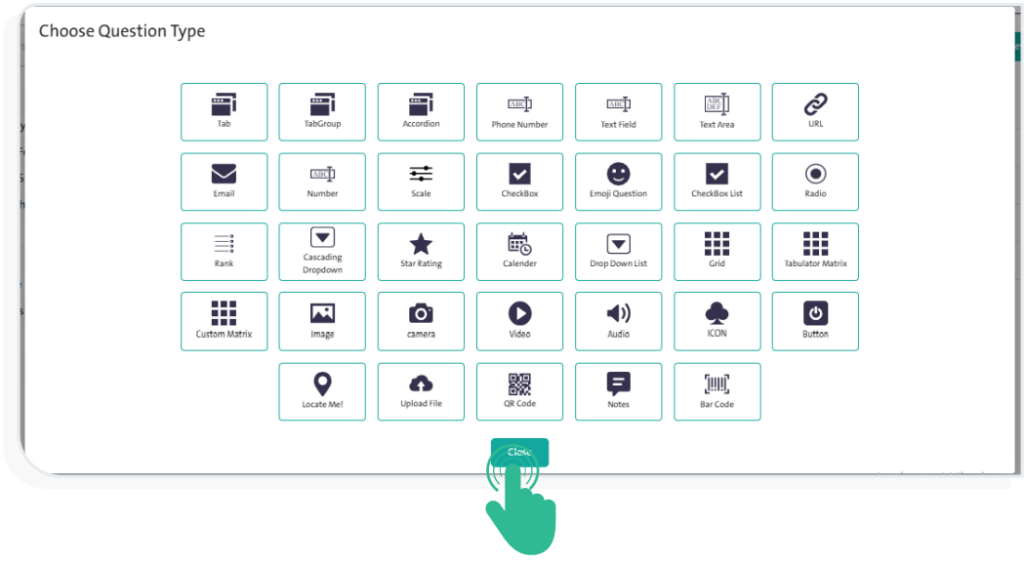Click the Close button
The width and height of the screenshot is (1024, 564).
[x=519, y=451]
